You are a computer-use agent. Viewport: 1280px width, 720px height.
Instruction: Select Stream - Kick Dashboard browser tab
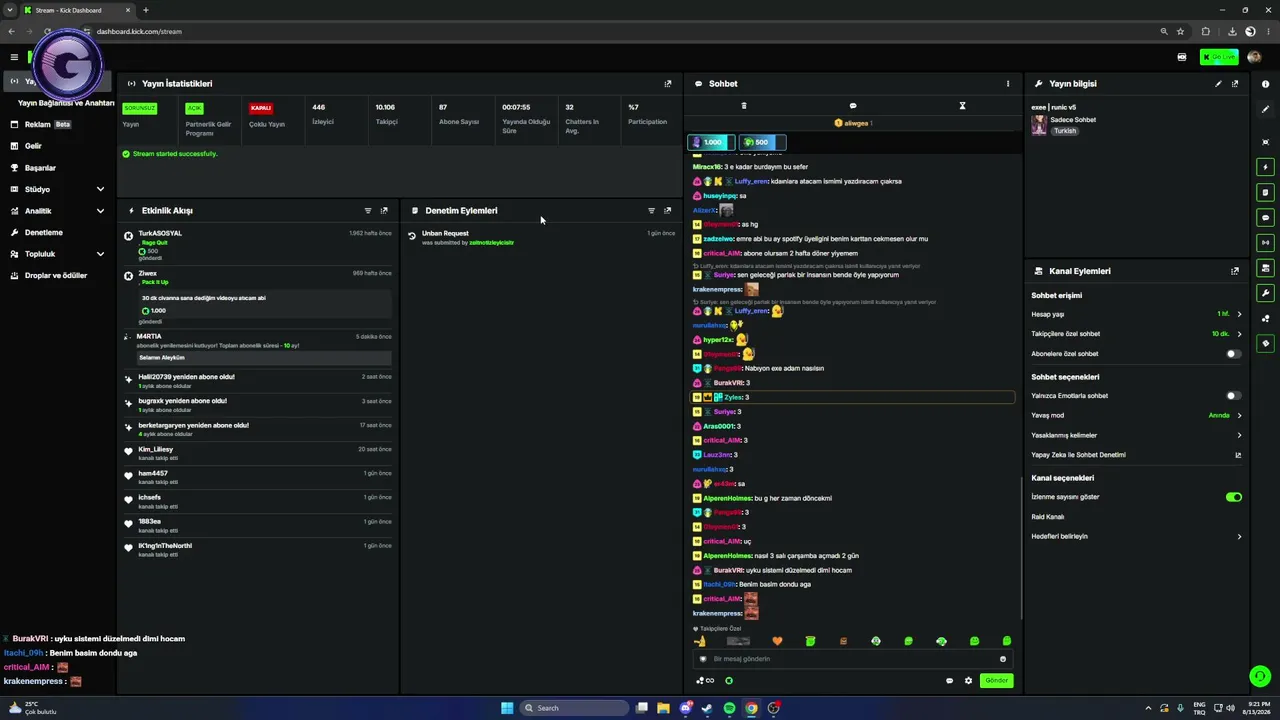pyautogui.click(x=75, y=10)
